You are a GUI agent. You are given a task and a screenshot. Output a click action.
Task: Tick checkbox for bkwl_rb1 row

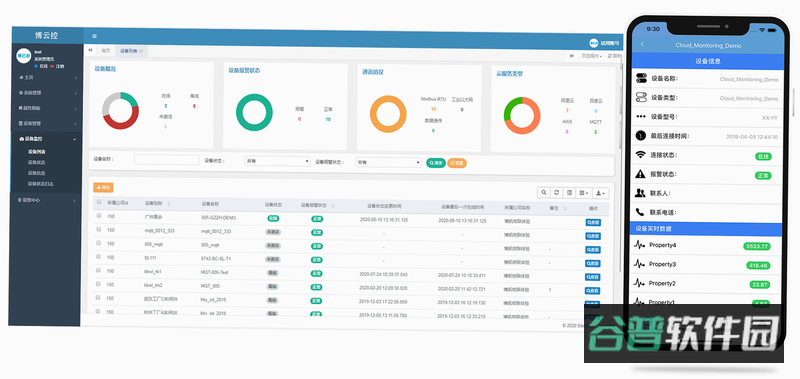[x=97, y=270]
